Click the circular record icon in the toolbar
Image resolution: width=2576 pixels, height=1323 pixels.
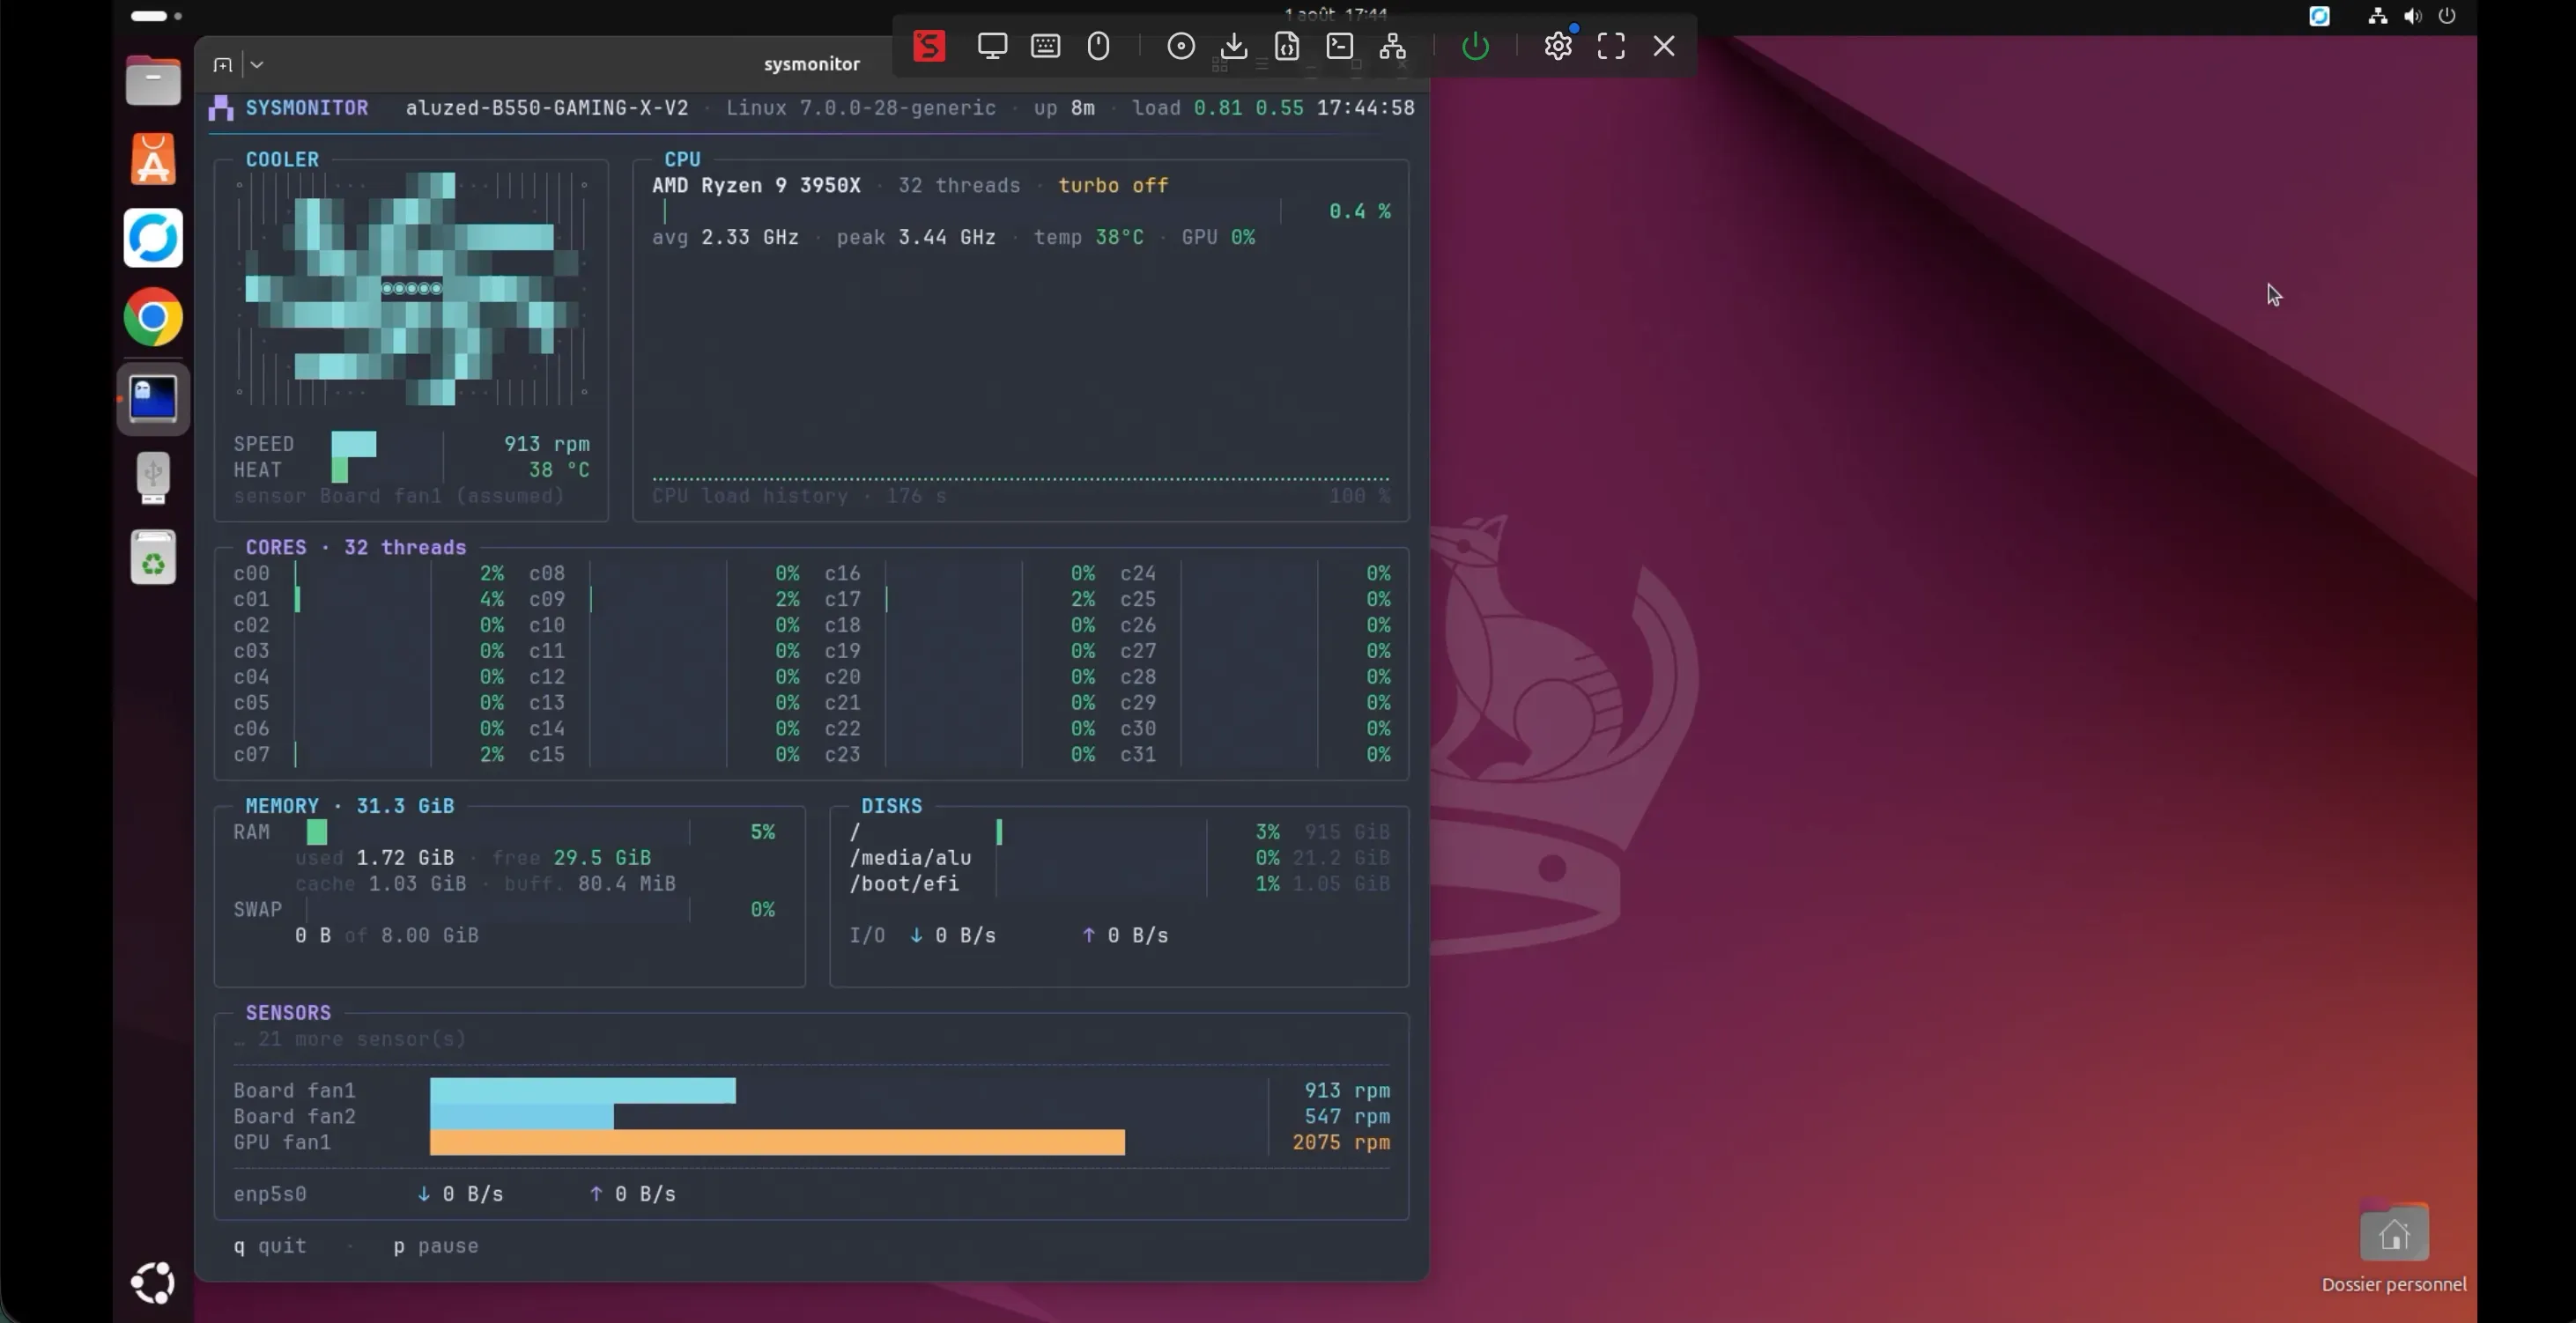pos(1180,46)
